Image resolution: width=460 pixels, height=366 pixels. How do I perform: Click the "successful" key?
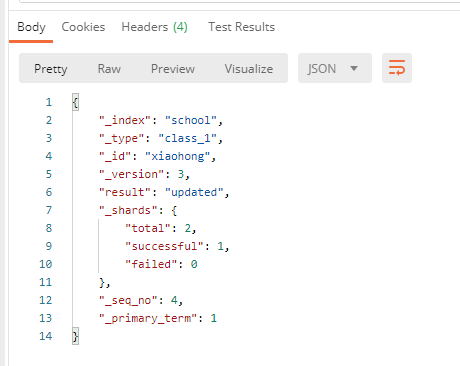pyautogui.click(x=165, y=246)
